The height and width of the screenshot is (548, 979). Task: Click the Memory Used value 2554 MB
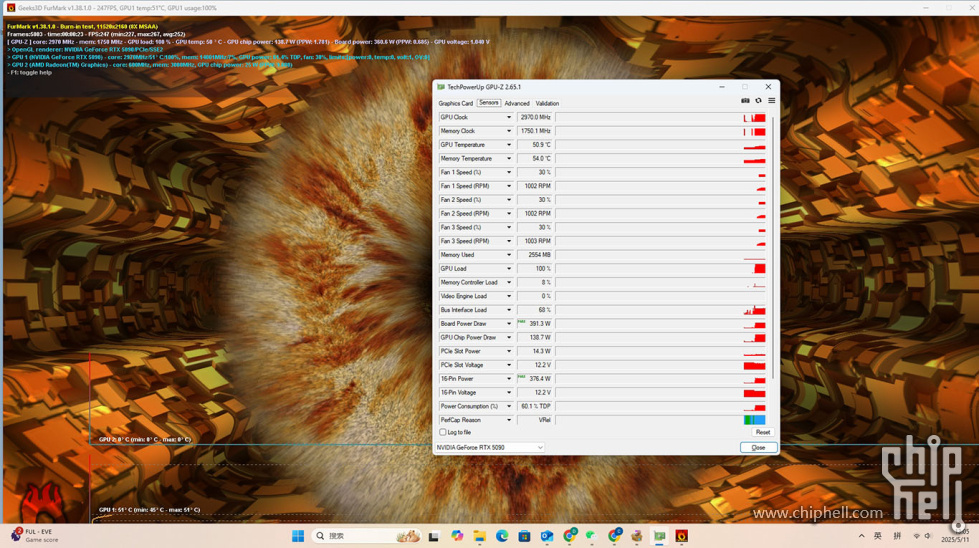(x=535, y=255)
